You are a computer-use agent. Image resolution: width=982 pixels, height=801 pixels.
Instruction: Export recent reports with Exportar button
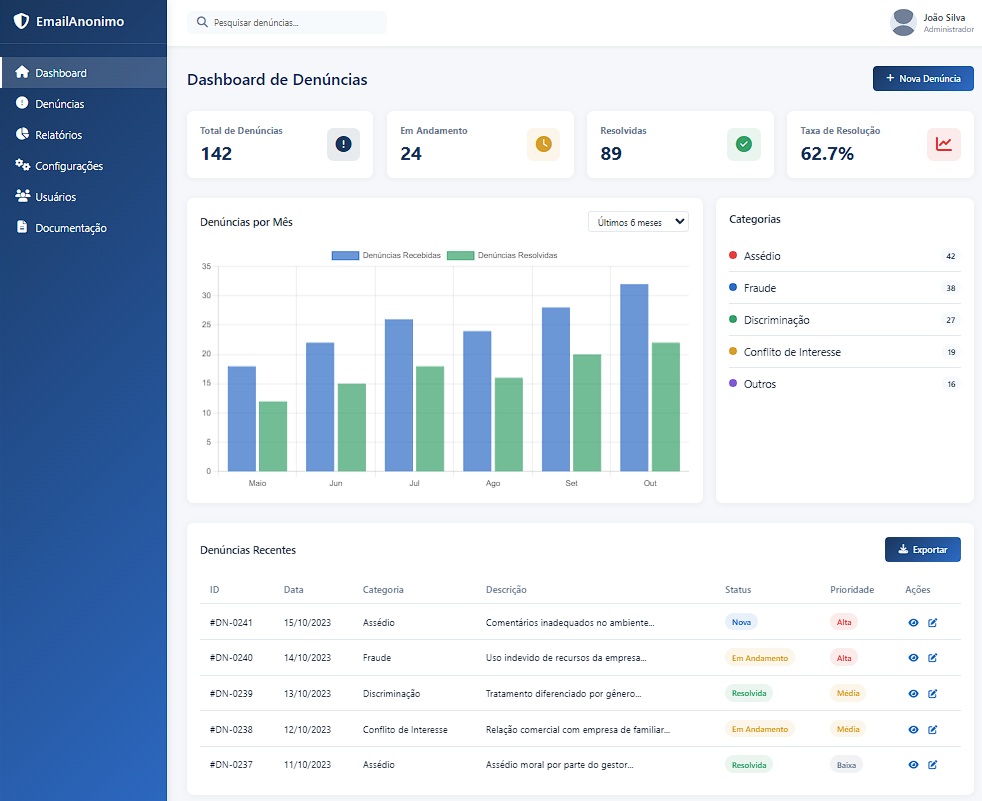point(922,549)
